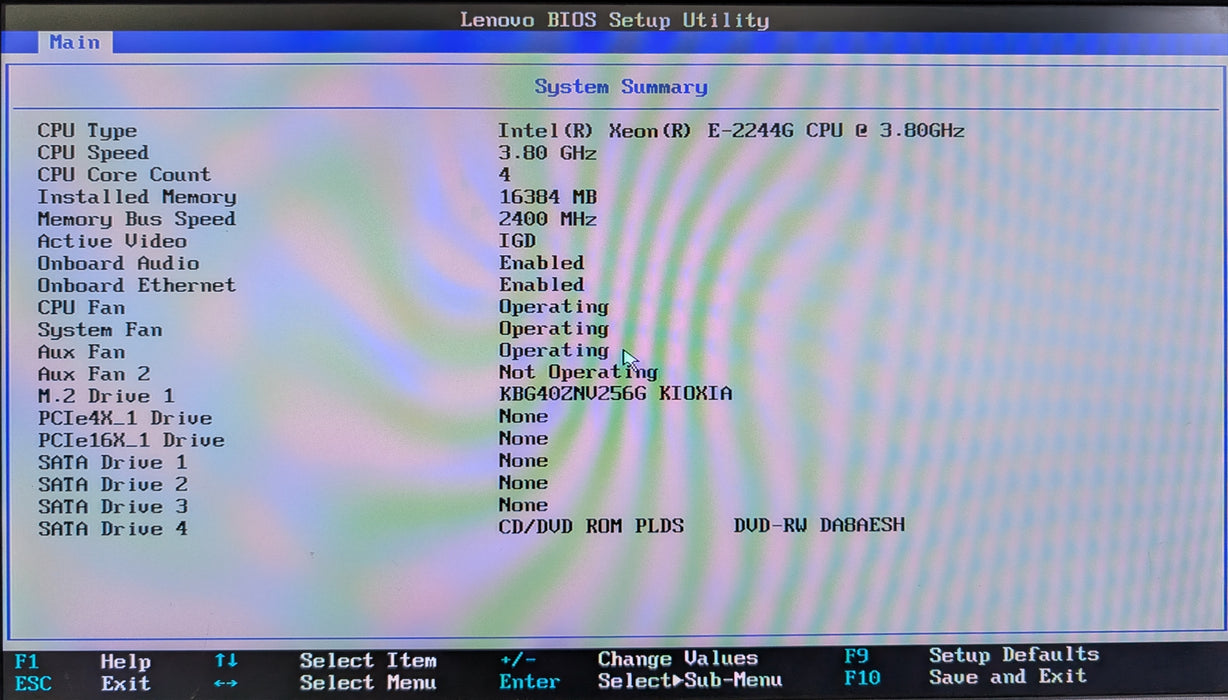The width and height of the screenshot is (1228, 700).
Task: Select the PCIe4X_1 Drive label
Action: coord(125,418)
